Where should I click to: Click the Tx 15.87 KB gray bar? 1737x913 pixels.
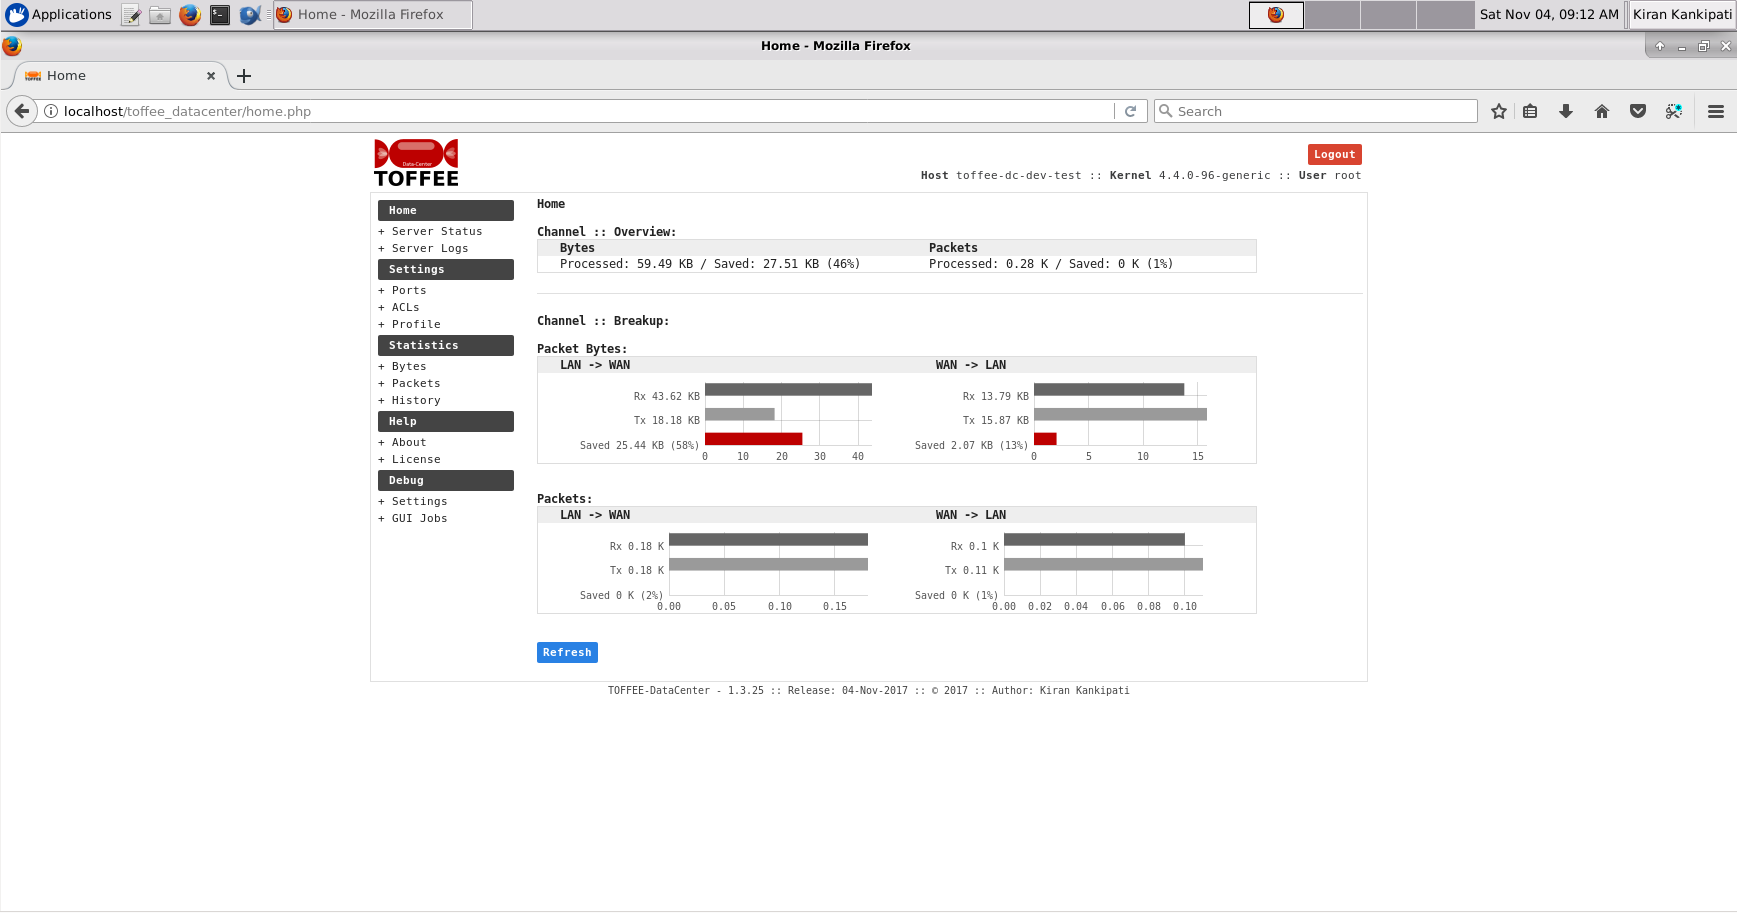[x=1120, y=414]
